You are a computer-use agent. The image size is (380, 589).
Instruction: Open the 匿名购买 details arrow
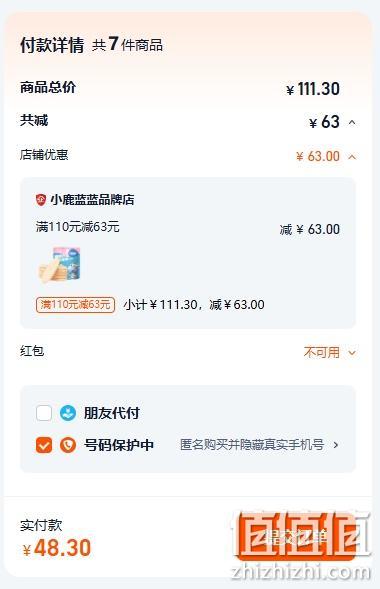pos(336,445)
